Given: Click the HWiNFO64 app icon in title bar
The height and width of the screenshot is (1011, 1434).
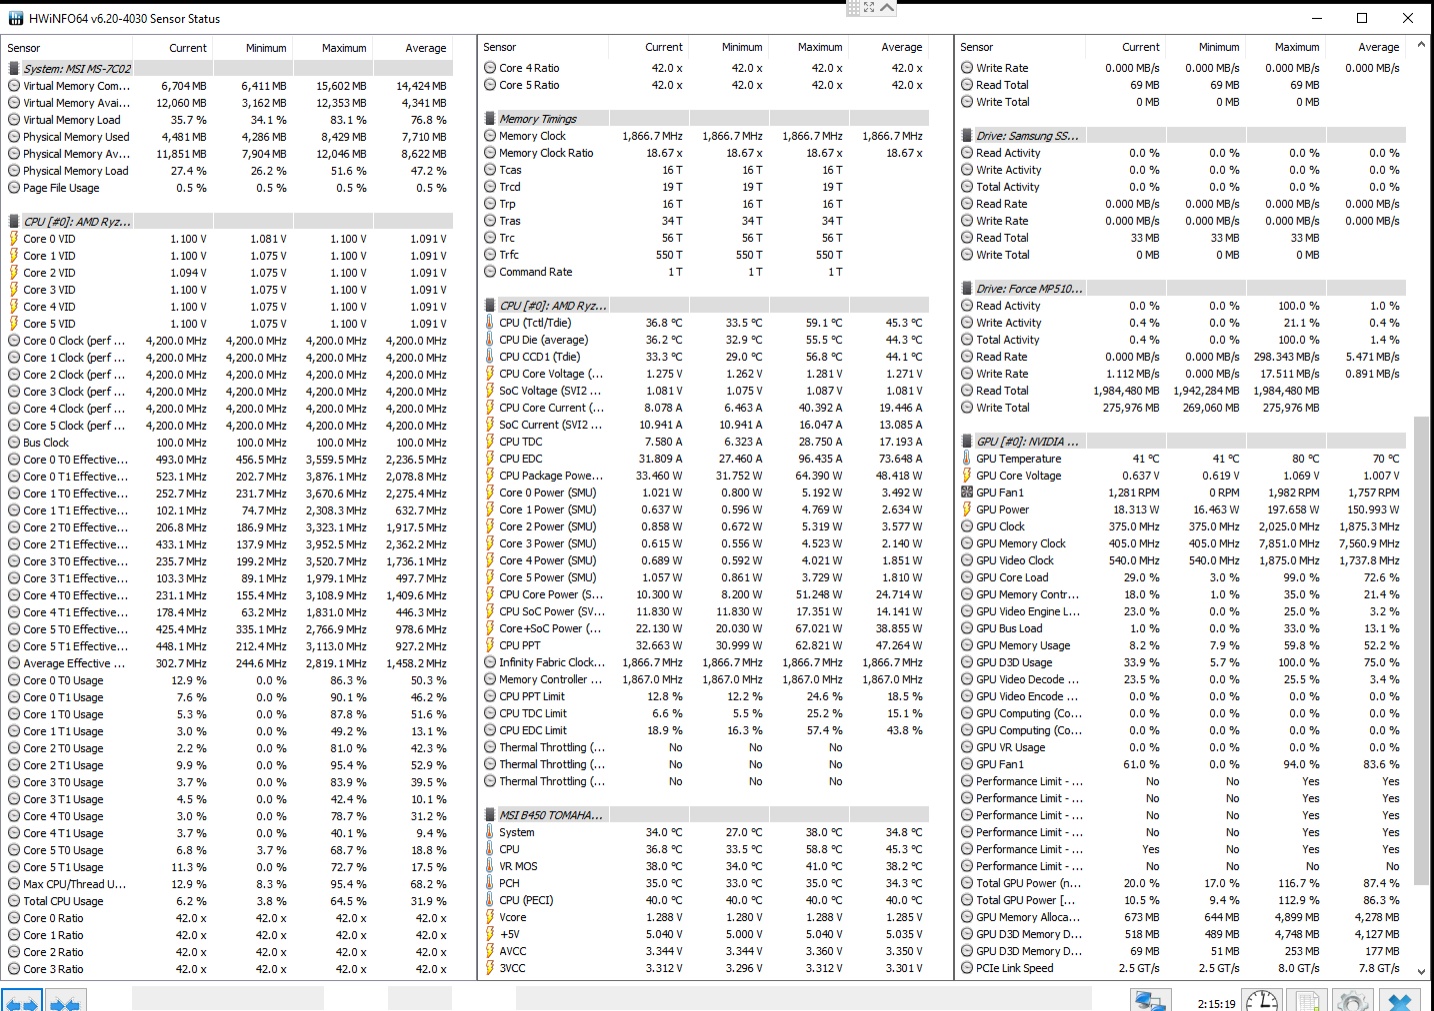Looking at the screenshot, I should click(x=16, y=18).
